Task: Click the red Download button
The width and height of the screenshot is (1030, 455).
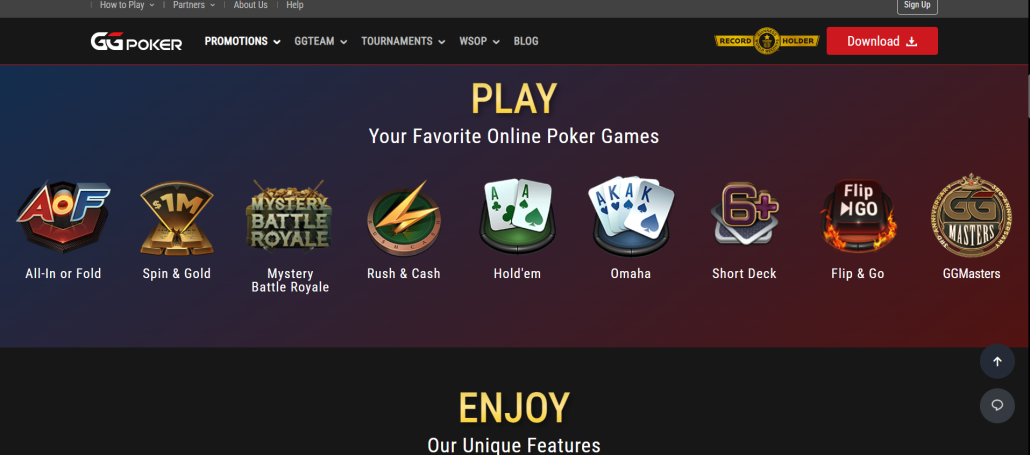Action: 882,41
